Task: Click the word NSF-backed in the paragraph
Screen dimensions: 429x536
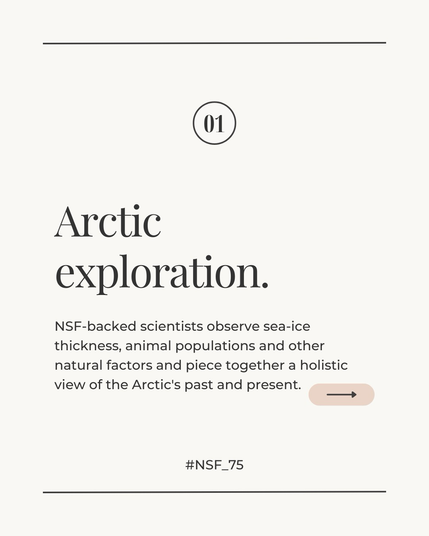Action: pos(95,326)
